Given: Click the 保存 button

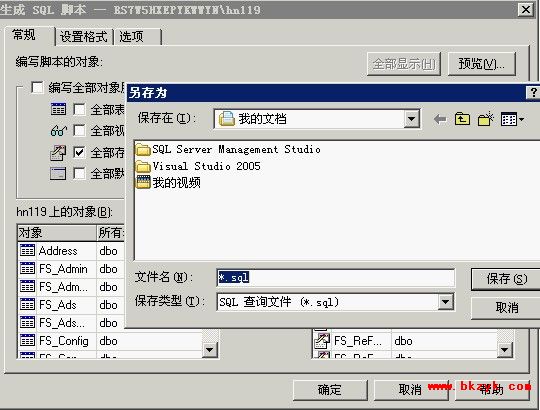Looking at the screenshot, I should click(x=506, y=279).
